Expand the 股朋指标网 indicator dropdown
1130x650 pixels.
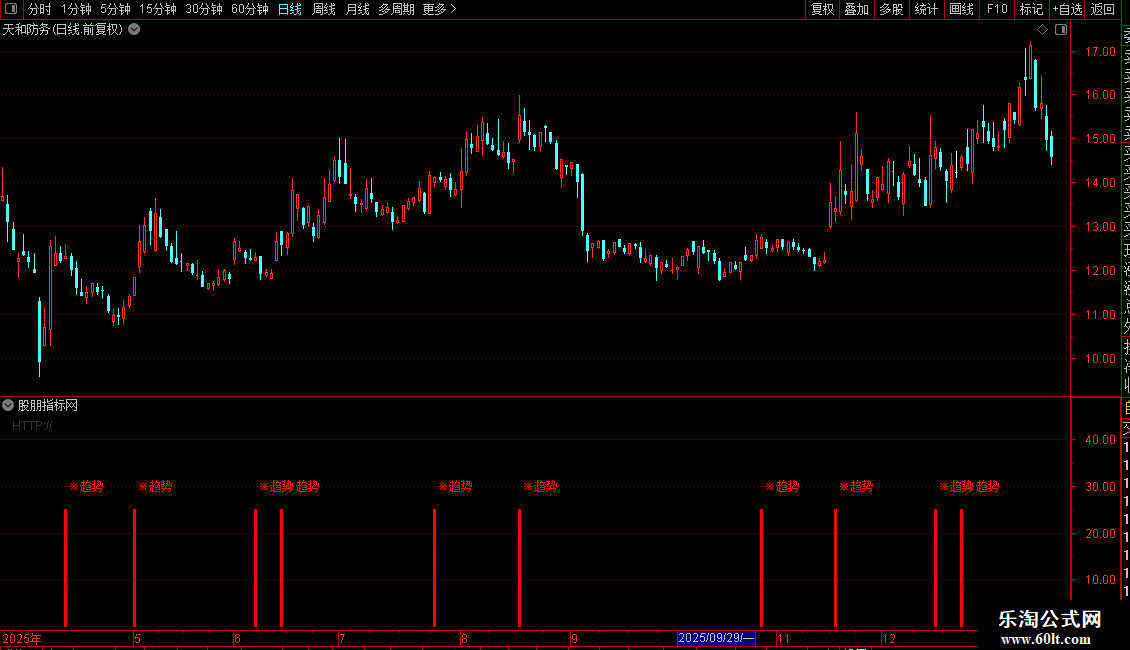8,405
